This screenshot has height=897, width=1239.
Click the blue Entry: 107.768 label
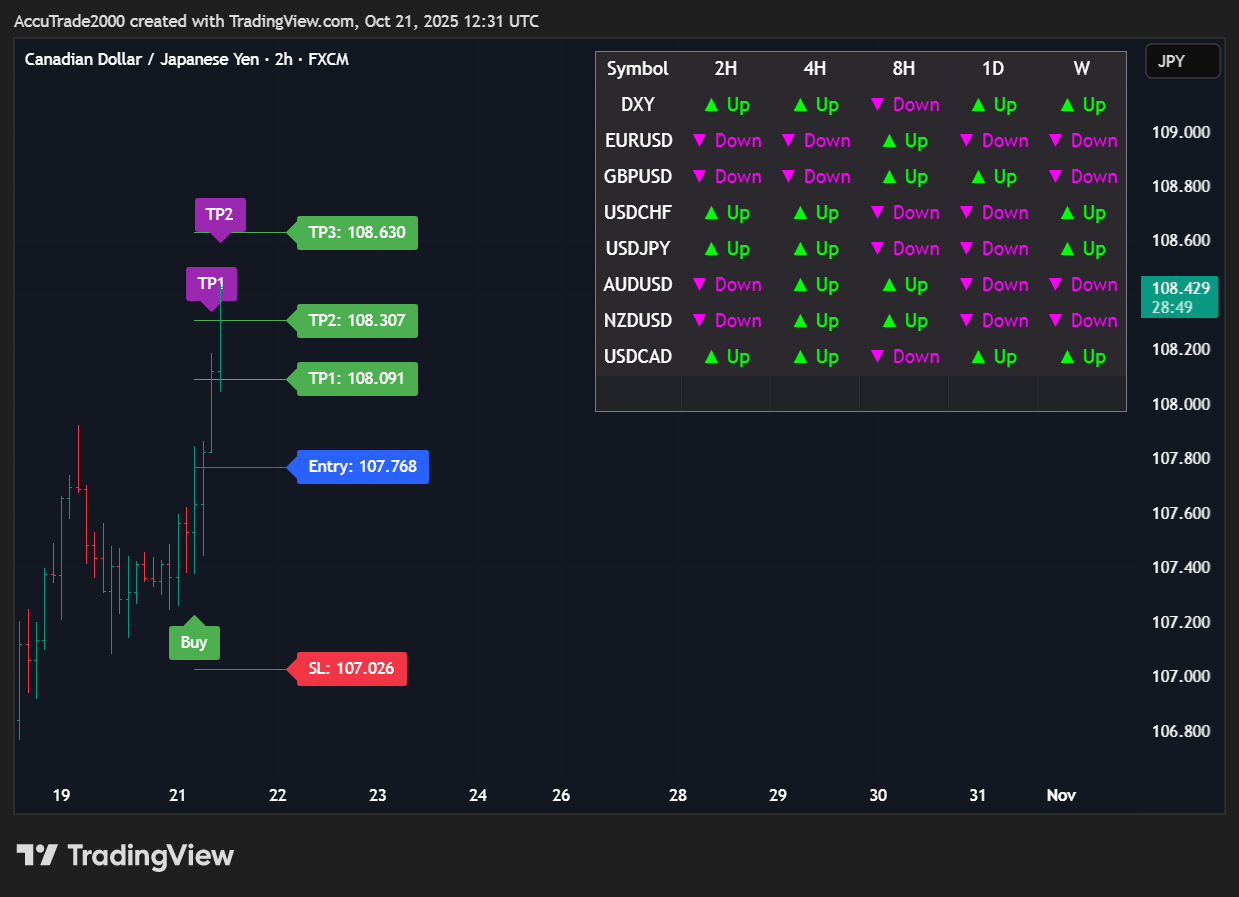[x=362, y=466]
